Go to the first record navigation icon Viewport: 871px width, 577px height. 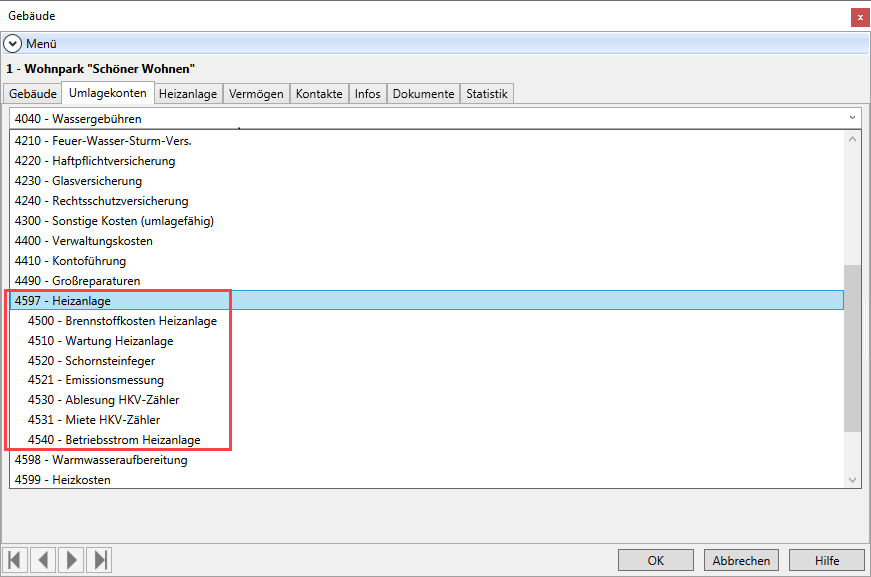pos(15,560)
